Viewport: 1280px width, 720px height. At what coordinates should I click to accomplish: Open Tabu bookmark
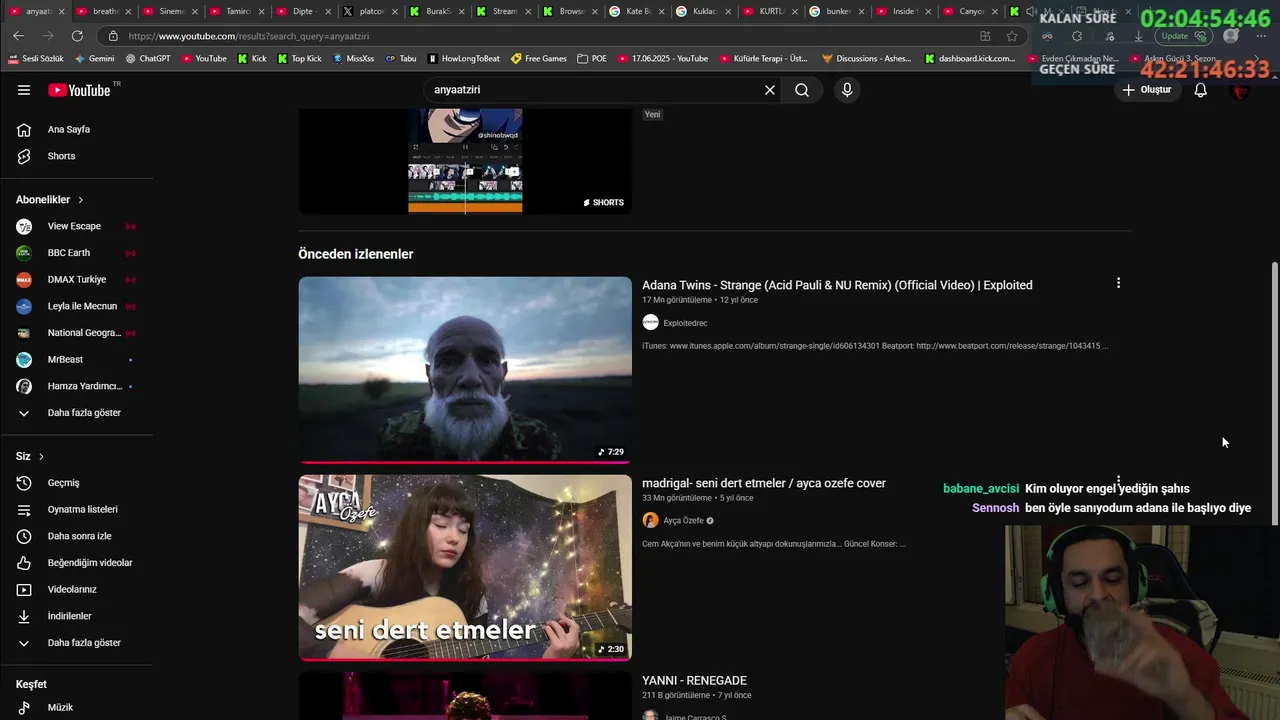click(400, 59)
